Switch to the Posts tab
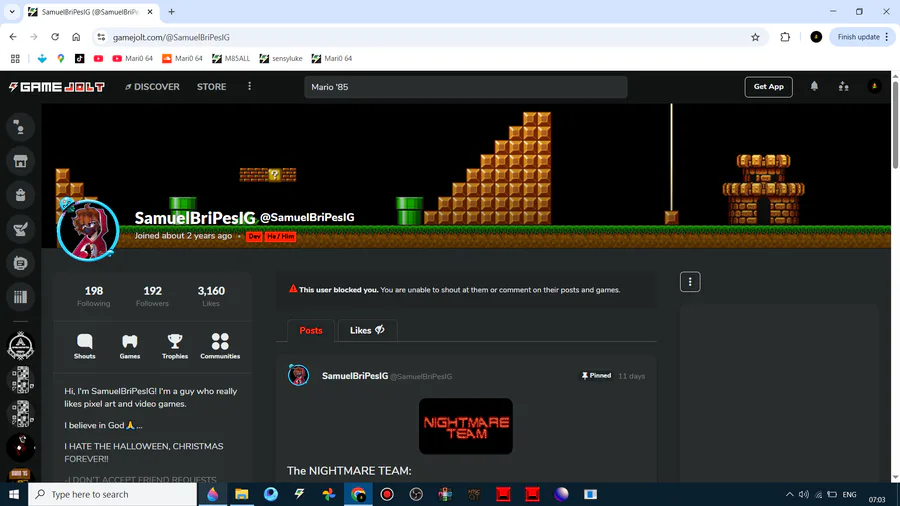 (x=311, y=330)
